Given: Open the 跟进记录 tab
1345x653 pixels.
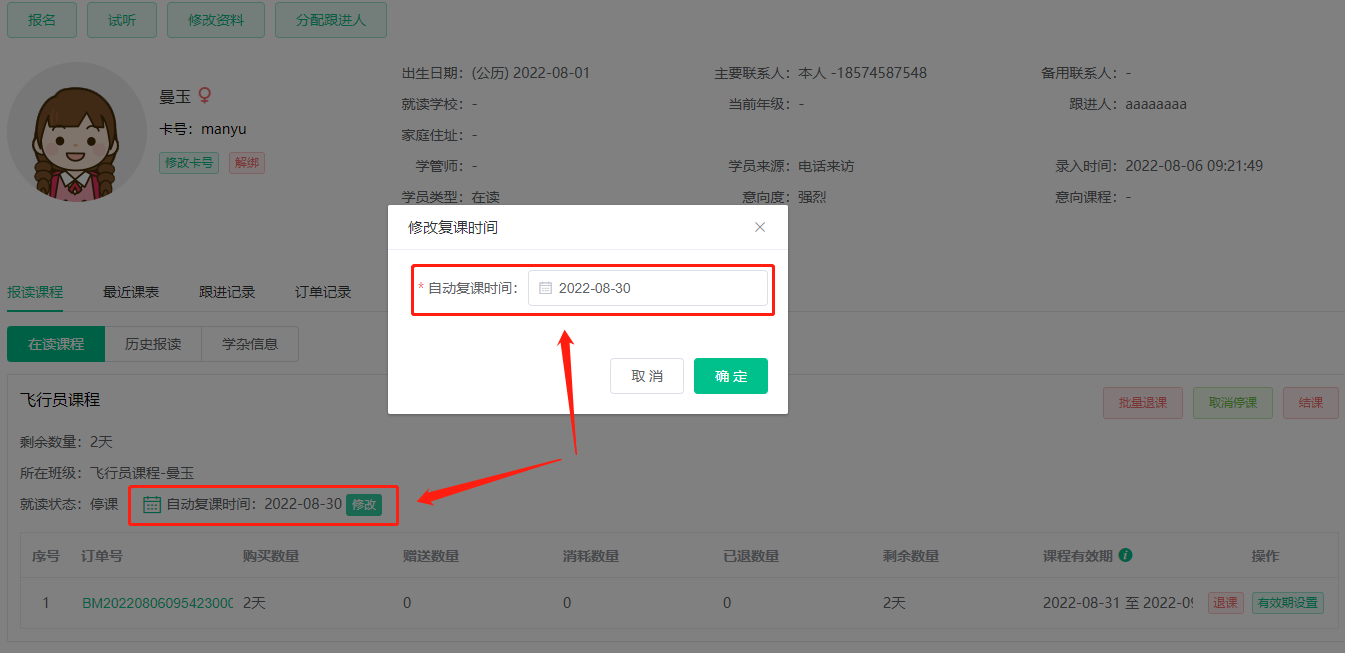Looking at the screenshot, I should pyautogui.click(x=227, y=292).
